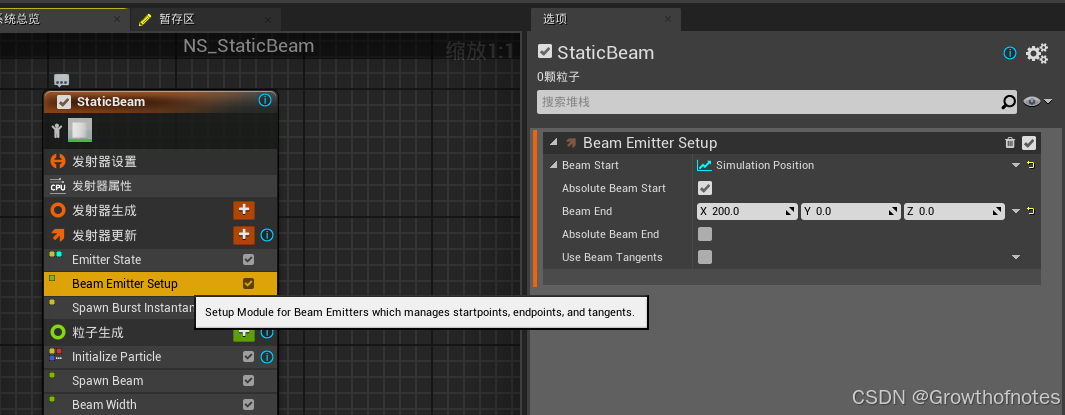
Task: Open the Beam End dropdown arrow
Action: pyautogui.click(x=1016, y=211)
